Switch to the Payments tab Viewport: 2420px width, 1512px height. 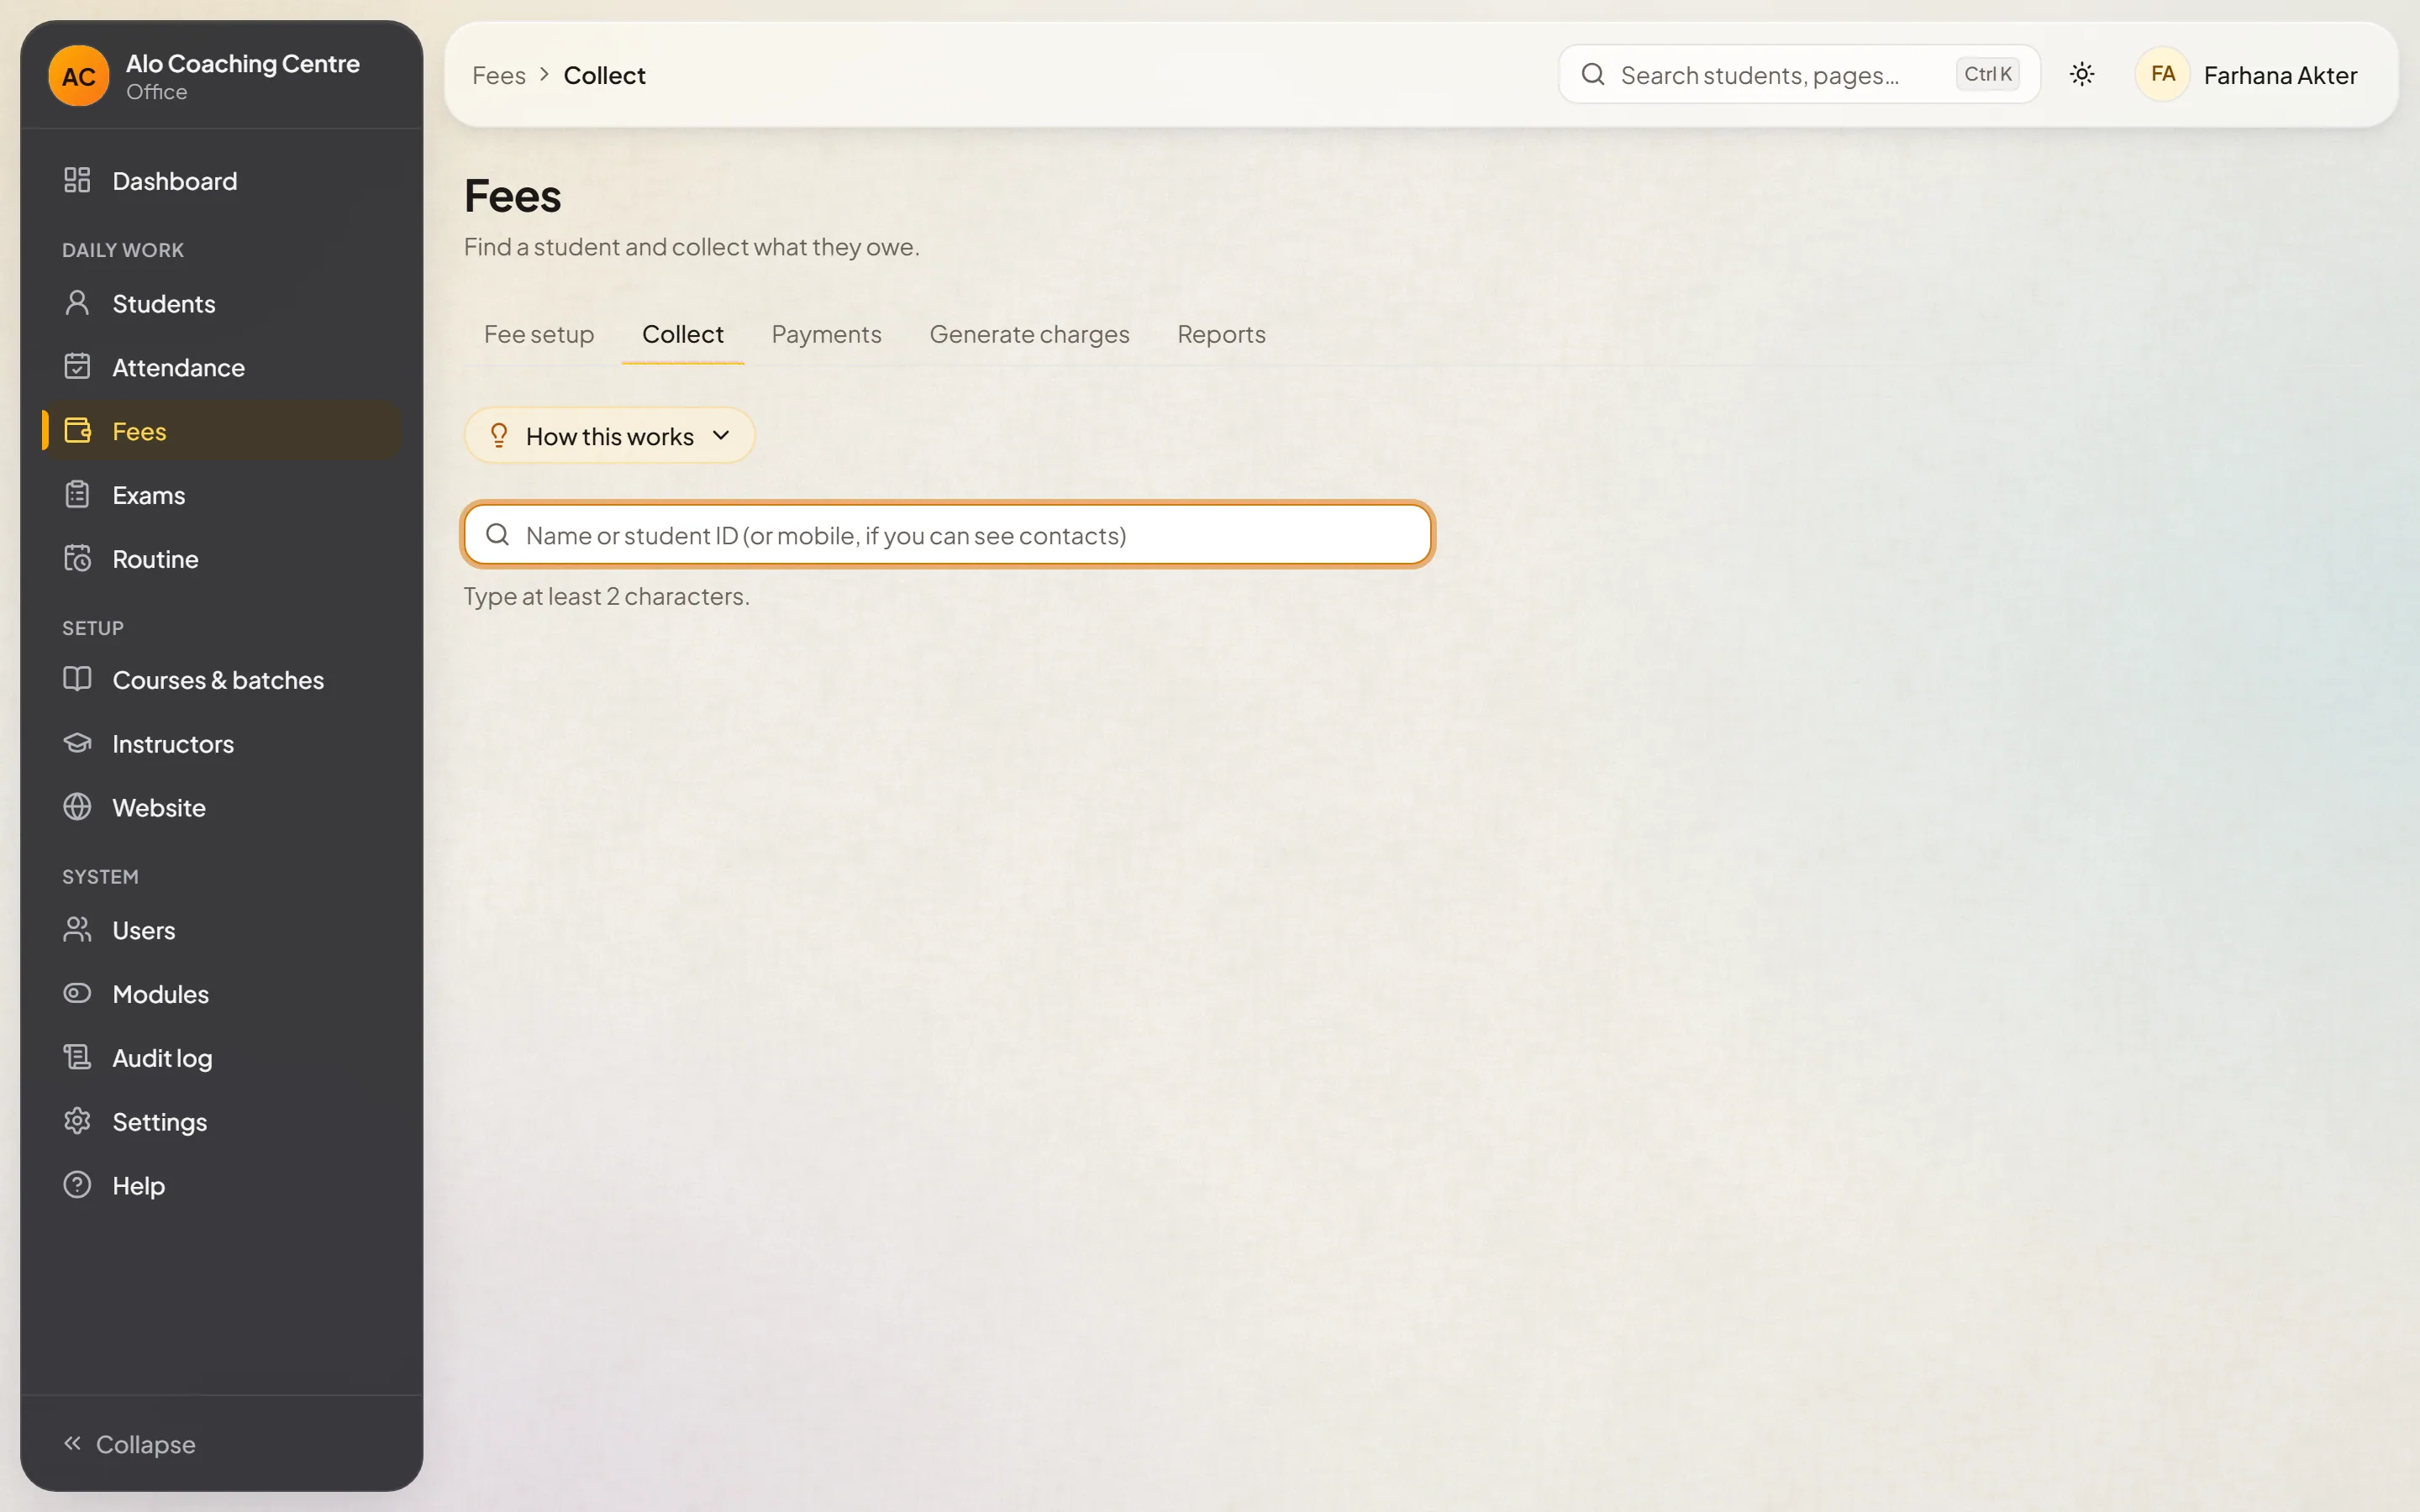click(826, 334)
